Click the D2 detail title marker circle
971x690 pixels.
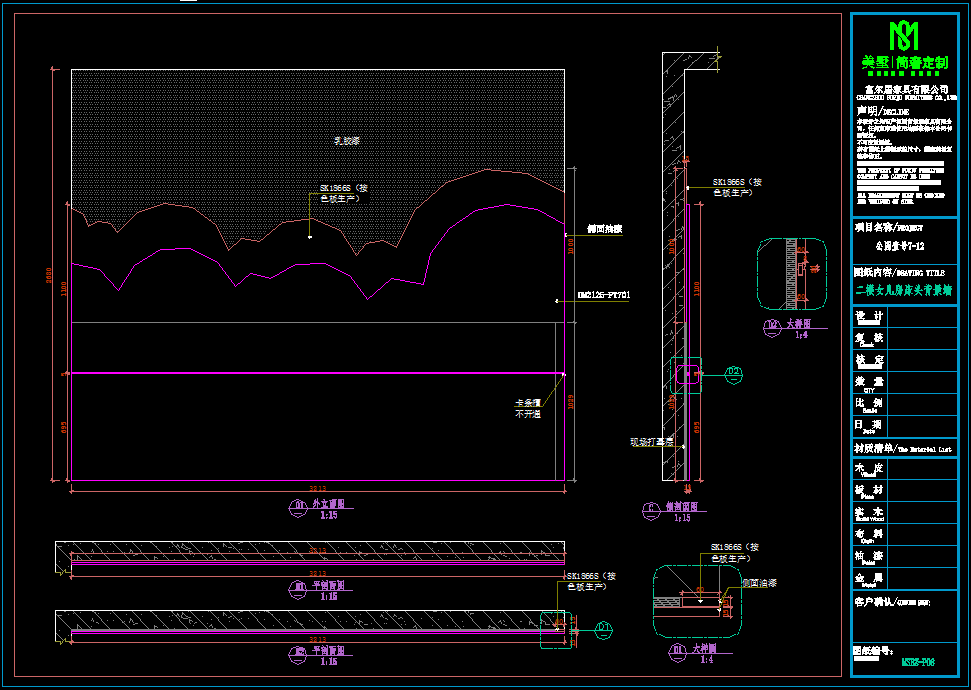771,326
